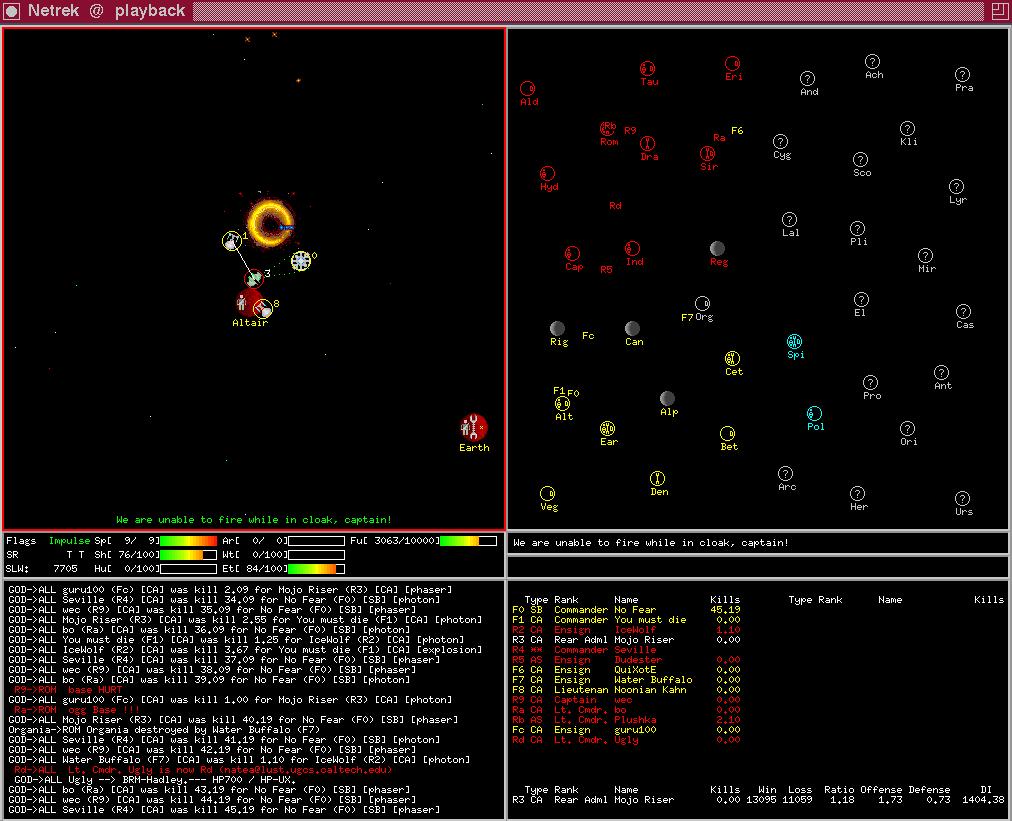Click the fuel gauge bar
The height and width of the screenshot is (821, 1012).
pos(469,541)
